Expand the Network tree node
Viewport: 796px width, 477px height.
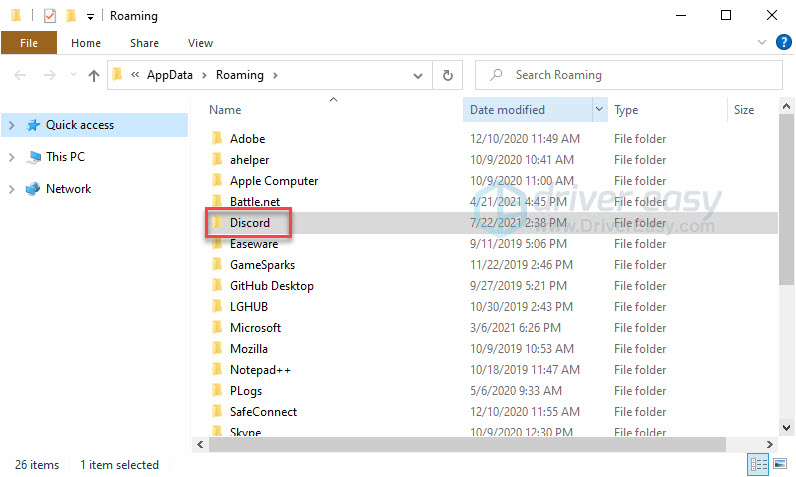pyautogui.click(x=12, y=190)
